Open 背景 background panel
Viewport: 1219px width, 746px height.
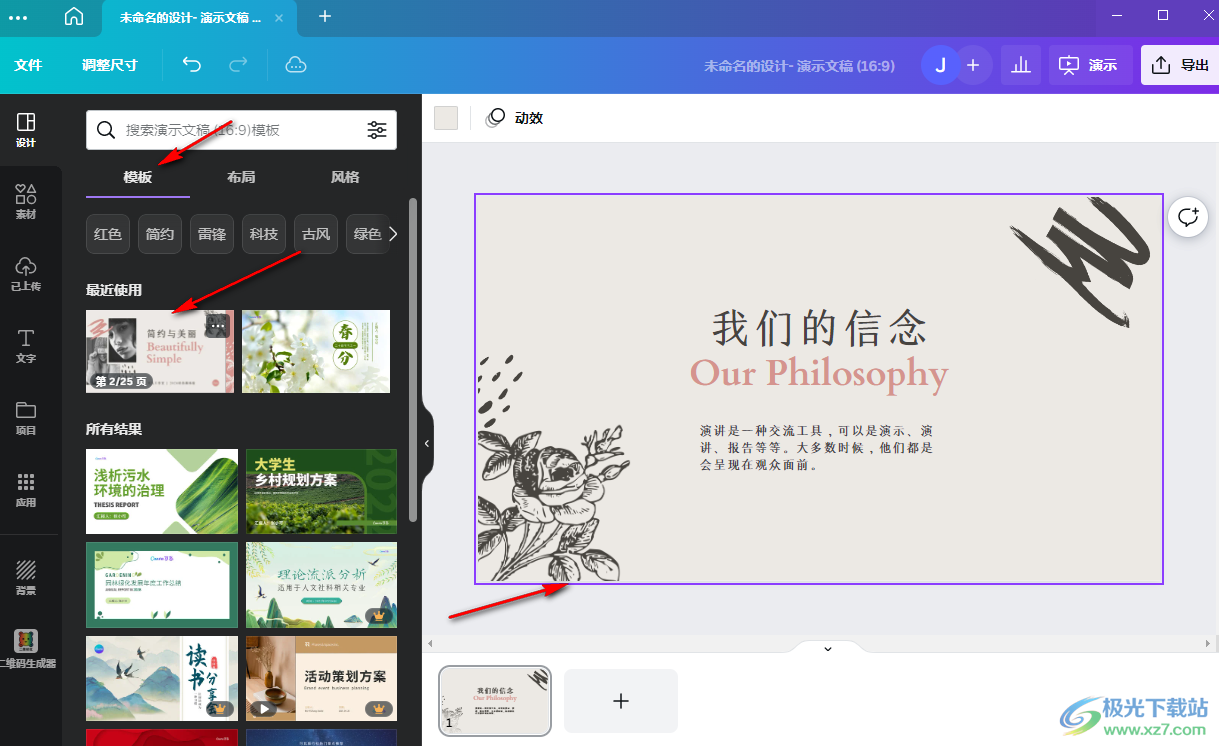[x=26, y=577]
